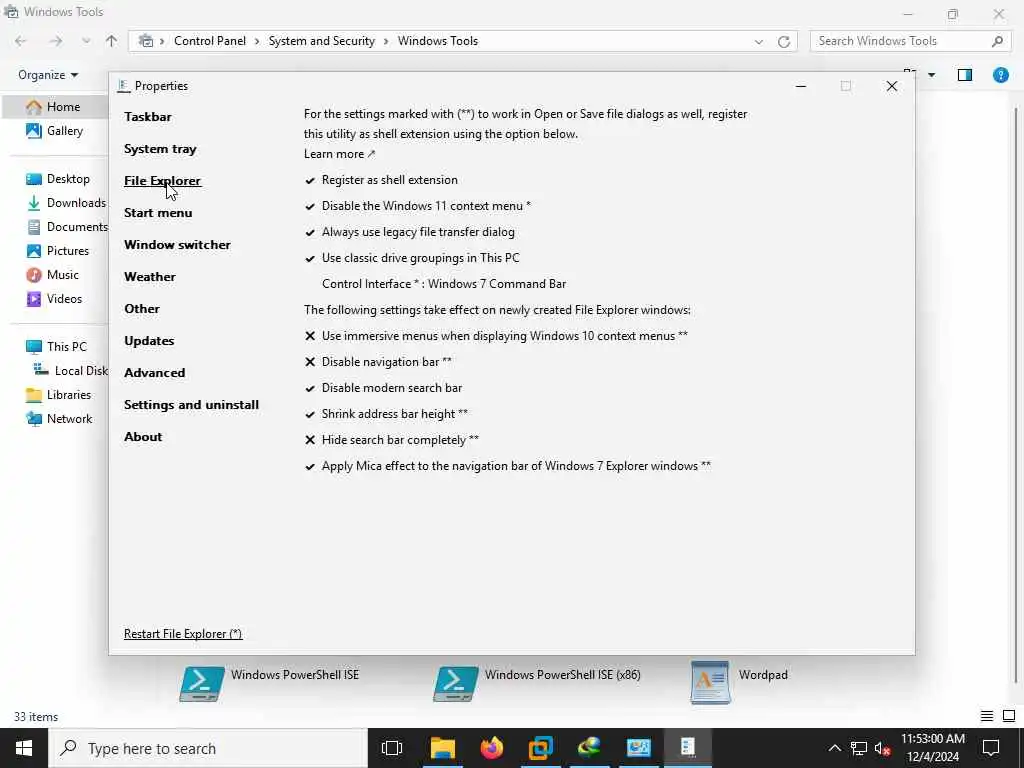1024x768 pixels.
Task: Open view options dropdown arrow in toolbar
Action: pyautogui.click(x=931, y=75)
